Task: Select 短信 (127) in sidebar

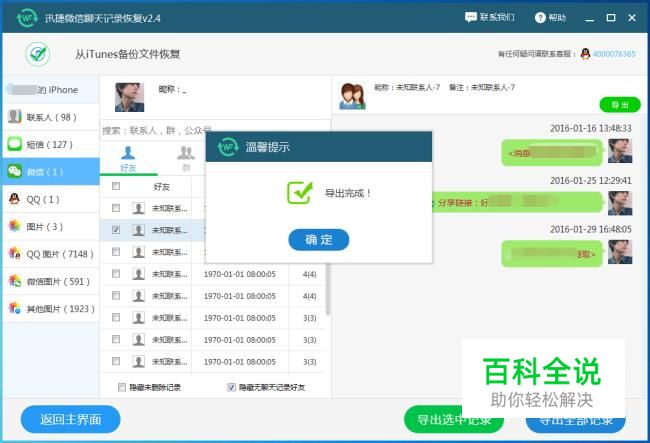Action: pos(51,145)
